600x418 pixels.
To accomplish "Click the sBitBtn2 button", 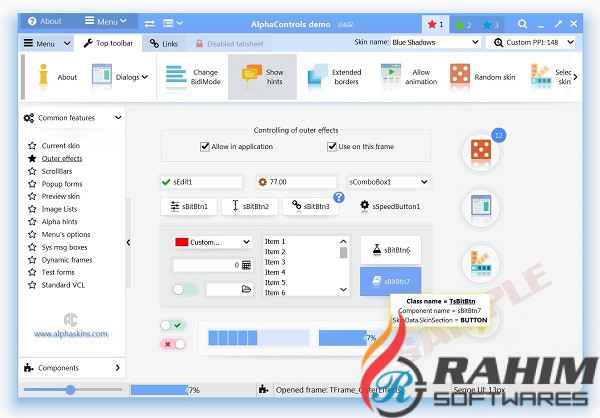I will click(x=250, y=206).
